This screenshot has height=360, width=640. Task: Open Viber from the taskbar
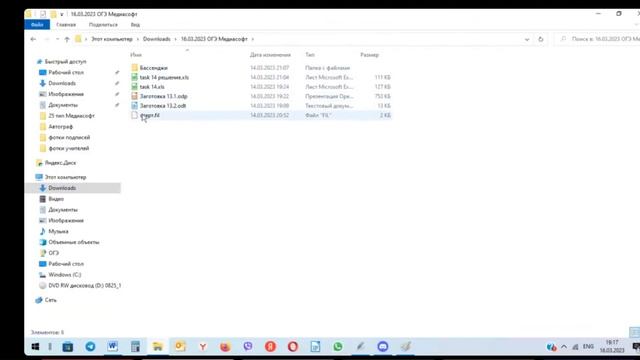(247, 347)
